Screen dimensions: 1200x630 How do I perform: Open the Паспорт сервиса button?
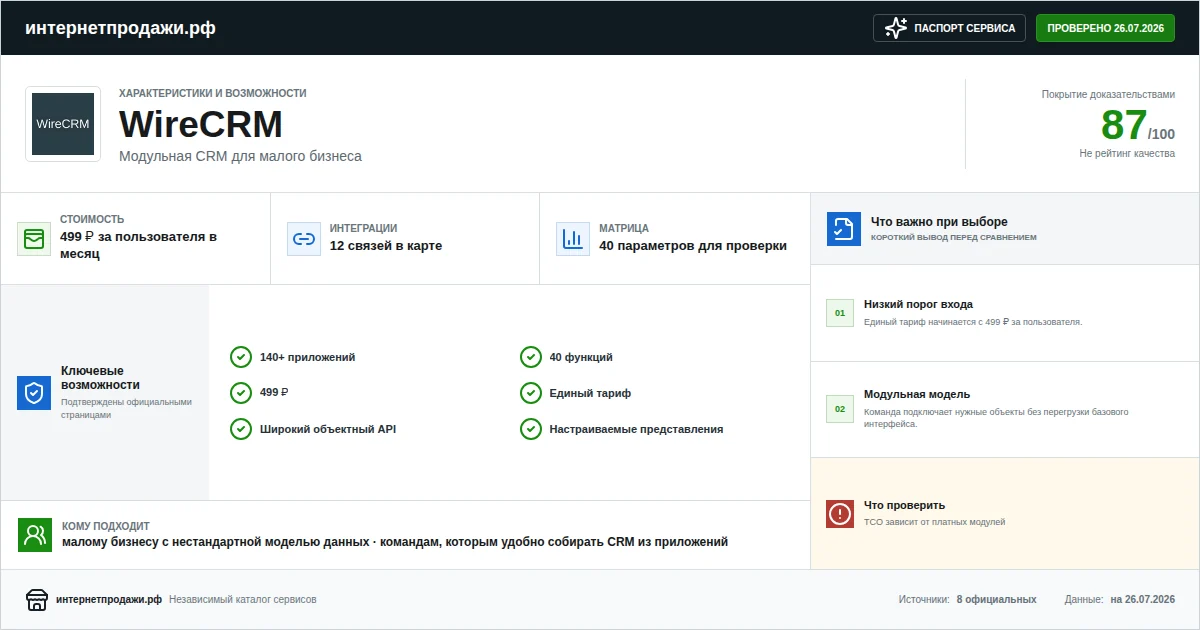point(949,28)
